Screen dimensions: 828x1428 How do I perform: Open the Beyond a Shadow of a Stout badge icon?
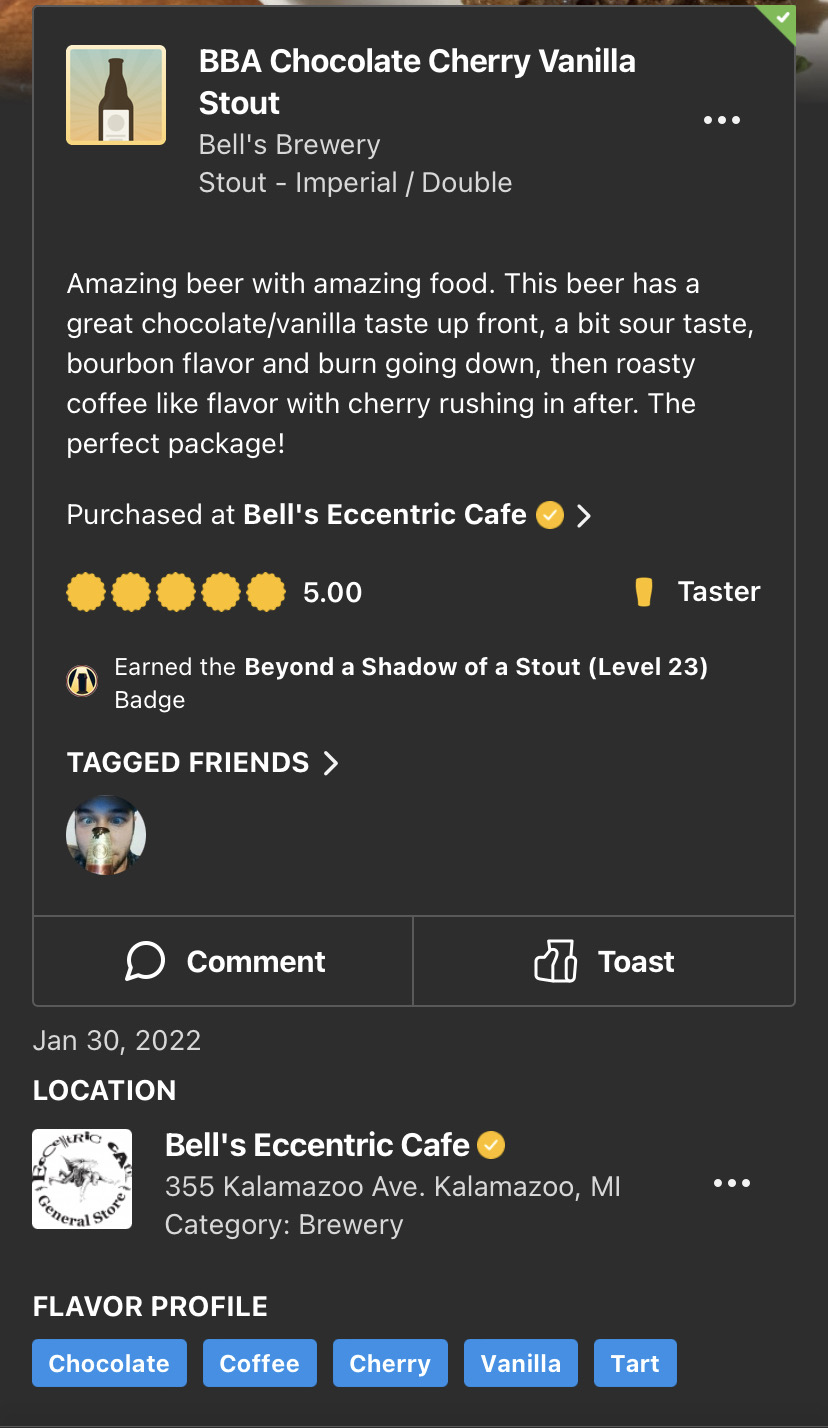[82, 681]
